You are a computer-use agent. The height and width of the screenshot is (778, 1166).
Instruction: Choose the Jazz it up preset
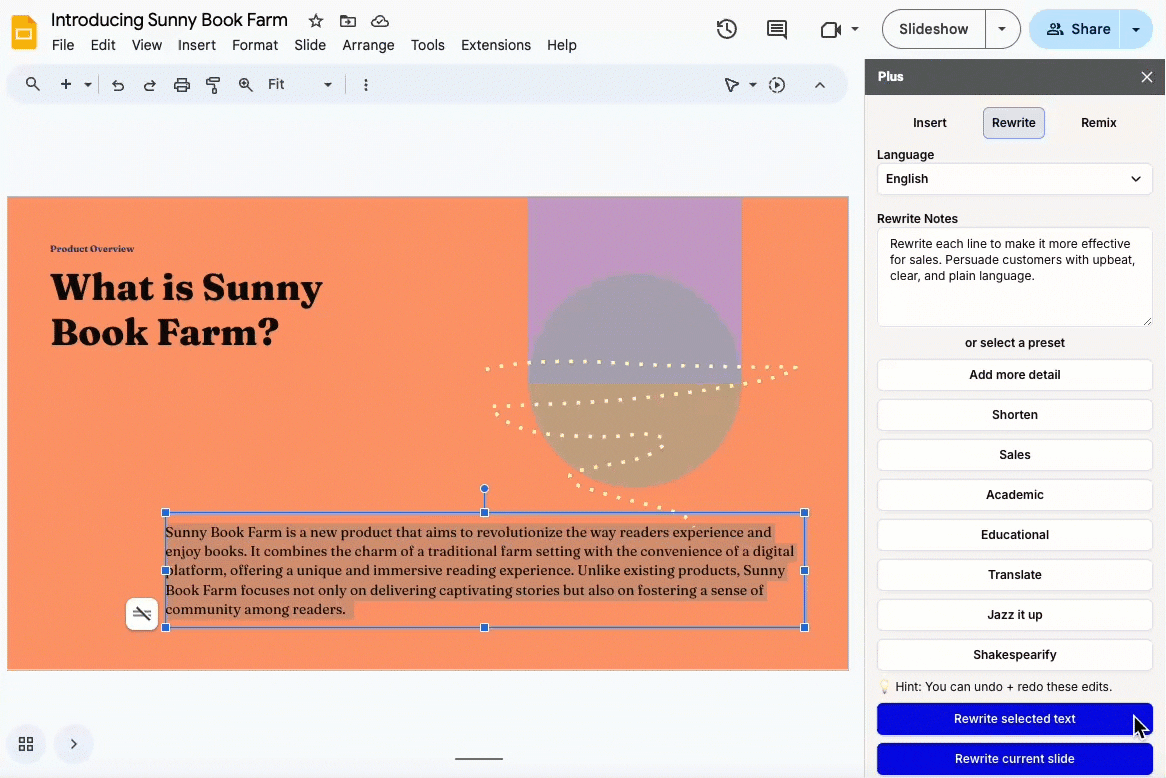pos(1014,615)
